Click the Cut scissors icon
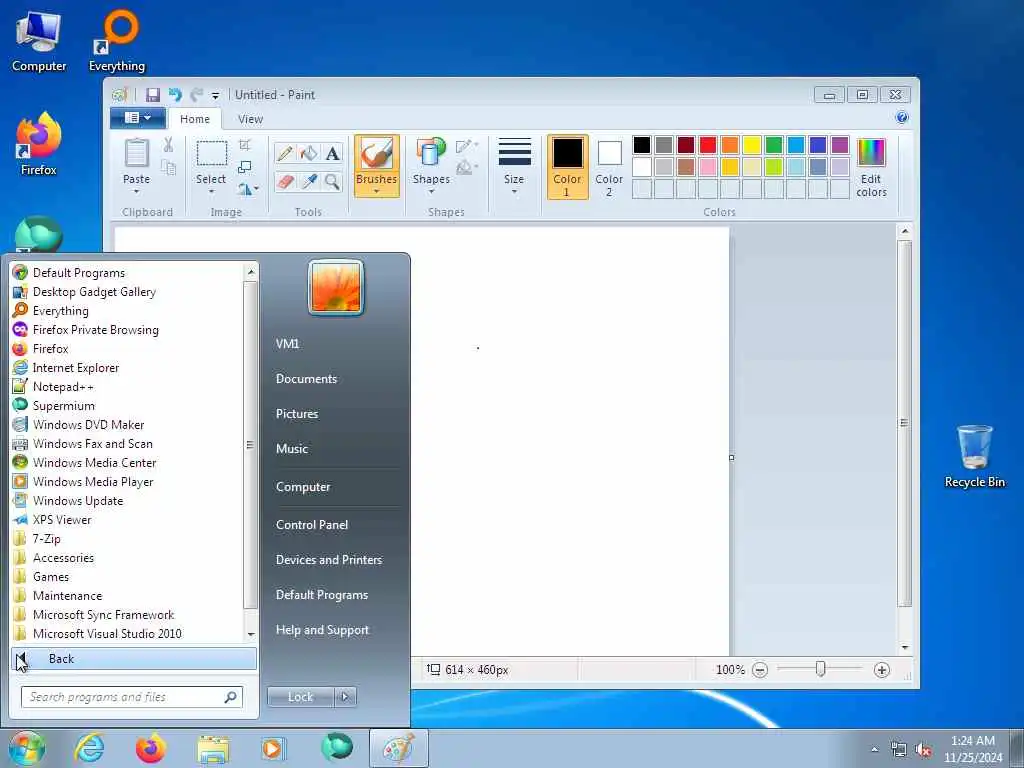Image resolution: width=1024 pixels, height=768 pixels. click(x=168, y=145)
